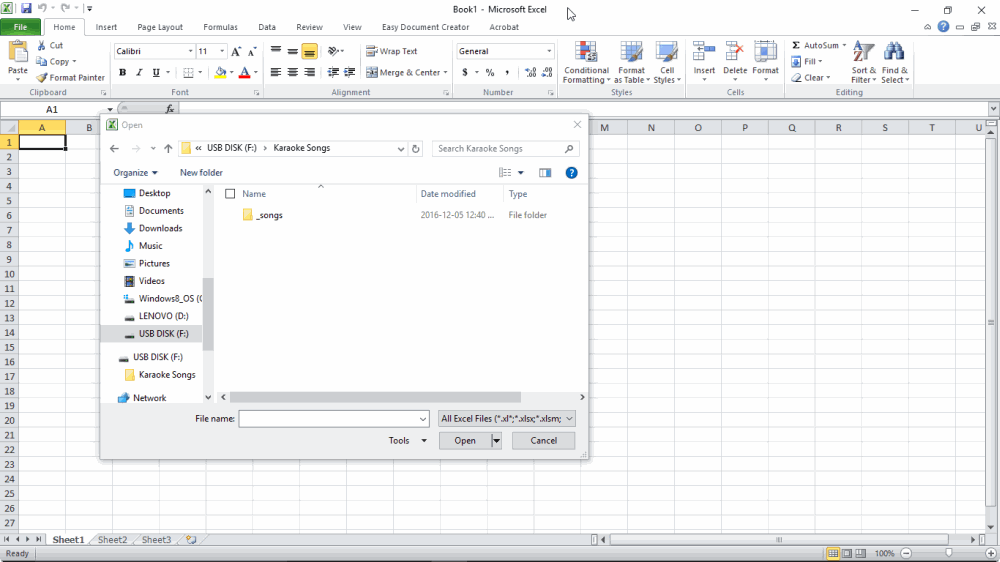The height and width of the screenshot is (562, 1000).
Task: Click the AutoSum sigma icon
Action: (x=796, y=45)
